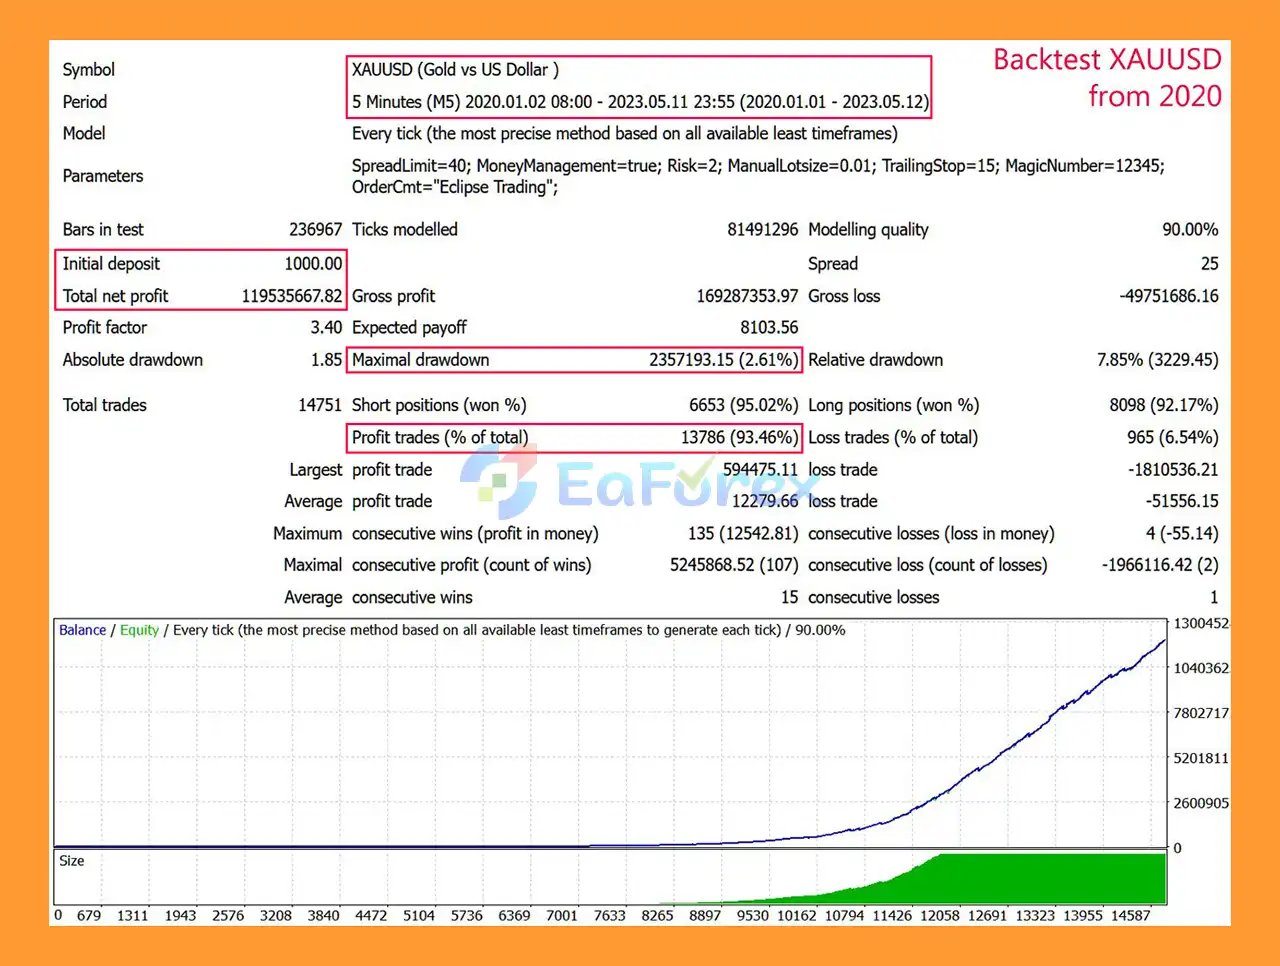Viewport: 1280px width, 966px height.
Task: Click the Modelling quality 90.00% value
Action: pos(1191,229)
